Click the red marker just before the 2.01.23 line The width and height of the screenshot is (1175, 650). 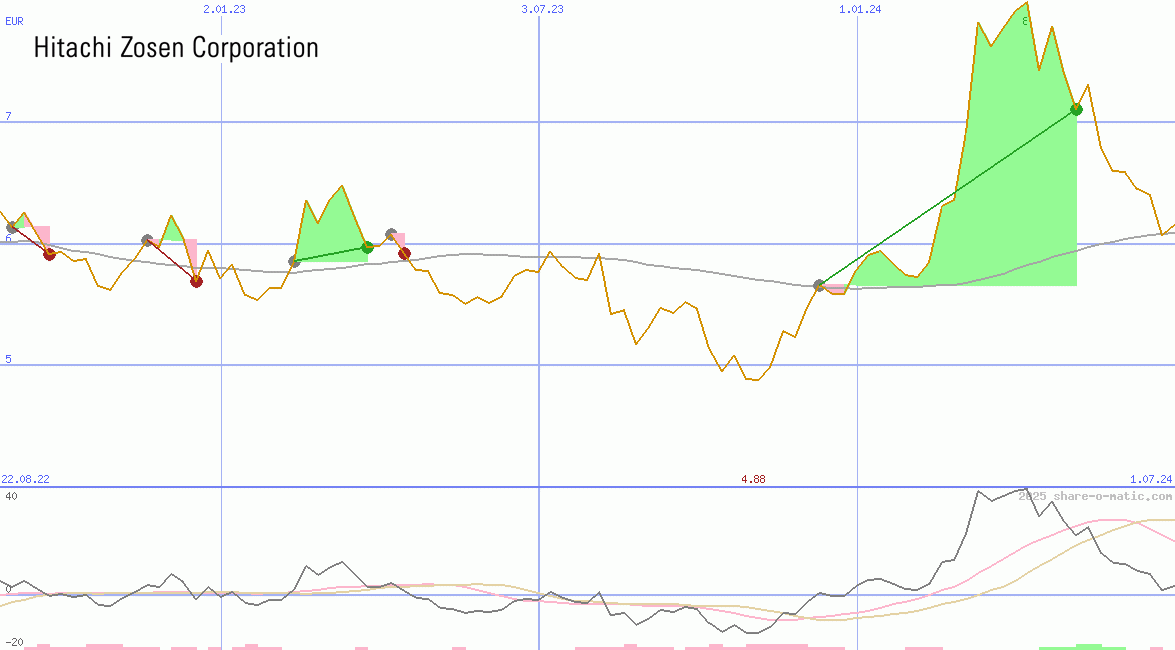[x=196, y=281]
